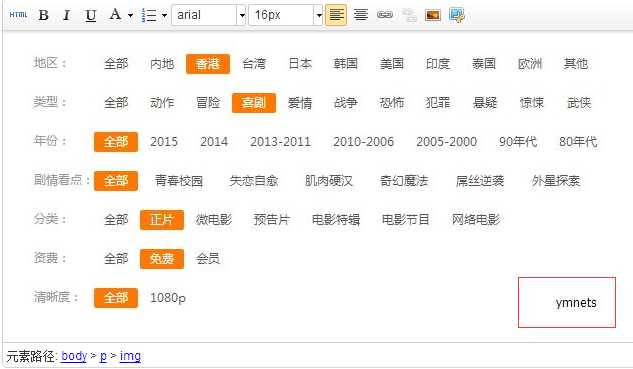Click the 2013-2011 year range
The height and width of the screenshot is (369, 633).
click(281, 142)
